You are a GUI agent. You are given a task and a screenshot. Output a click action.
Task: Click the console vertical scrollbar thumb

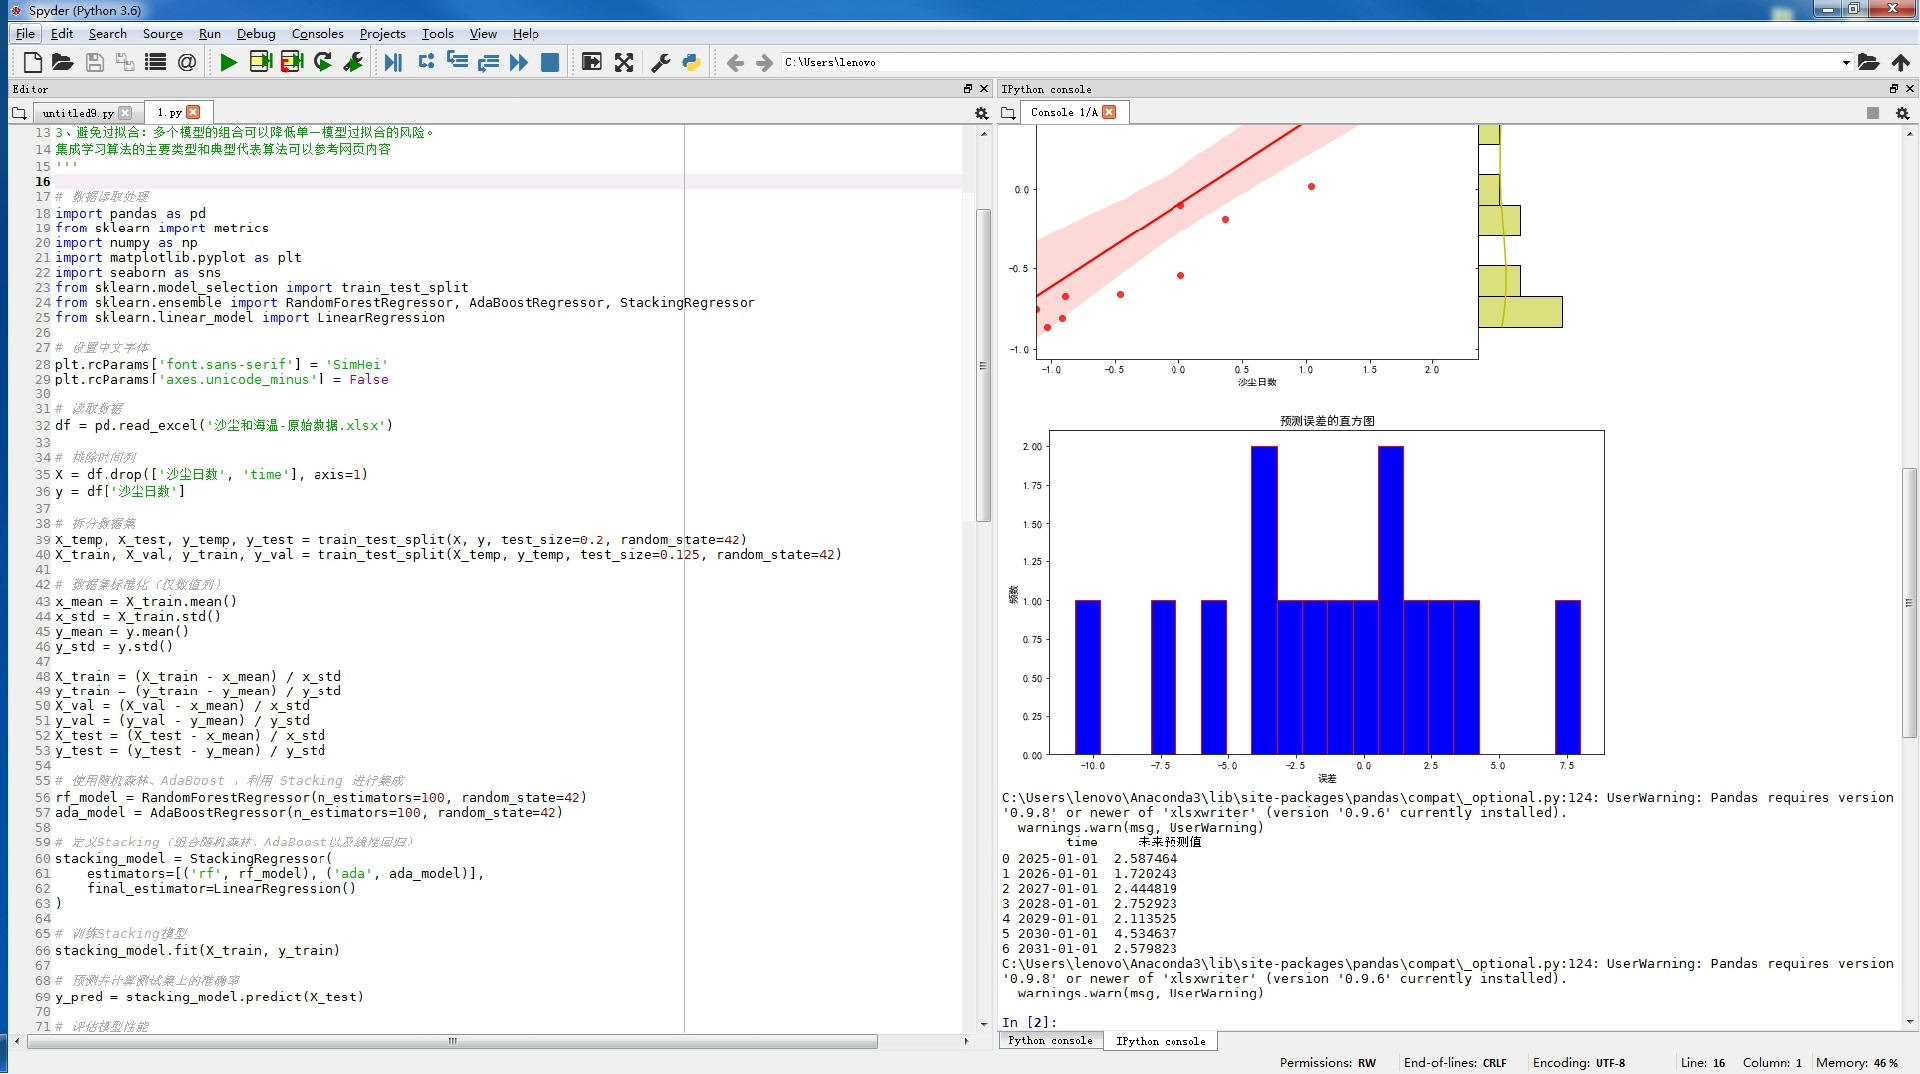tap(1909, 603)
